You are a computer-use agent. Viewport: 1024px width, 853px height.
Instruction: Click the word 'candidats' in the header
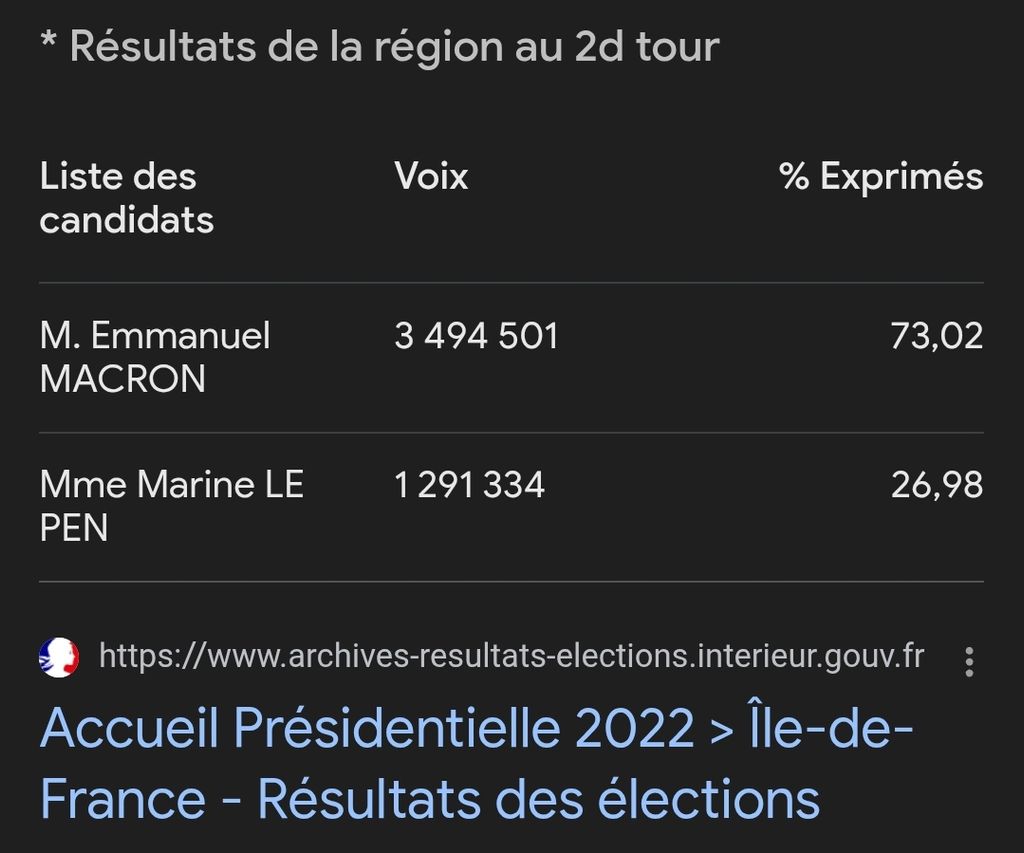tap(127, 219)
